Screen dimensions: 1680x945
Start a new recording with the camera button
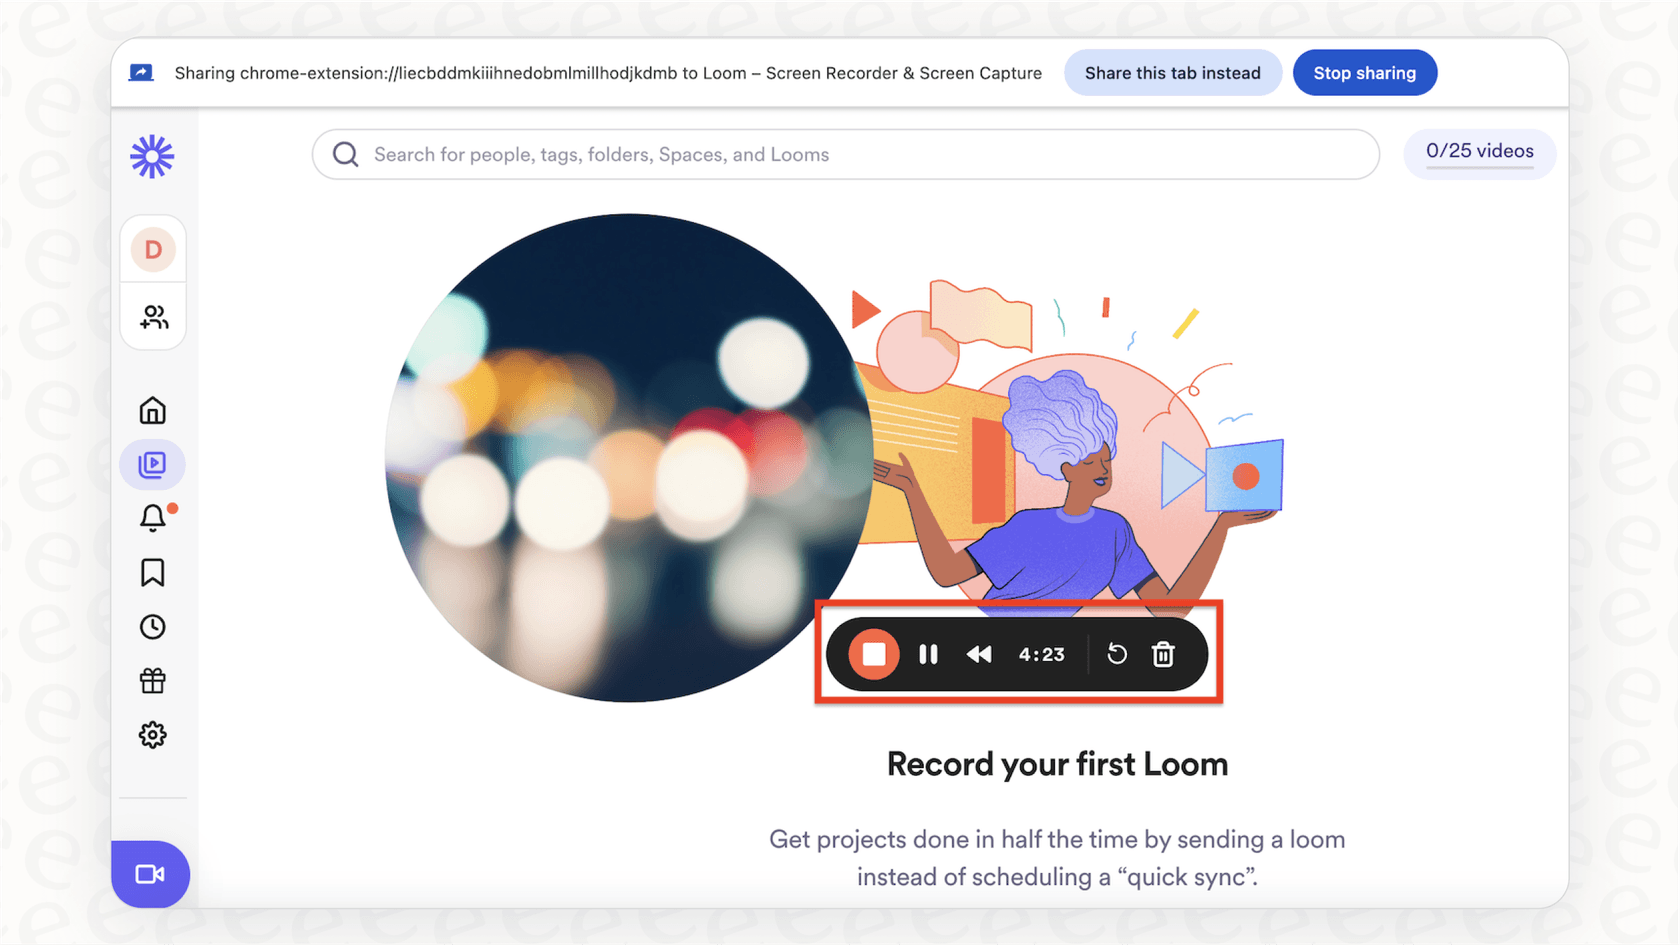coord(150,873)
